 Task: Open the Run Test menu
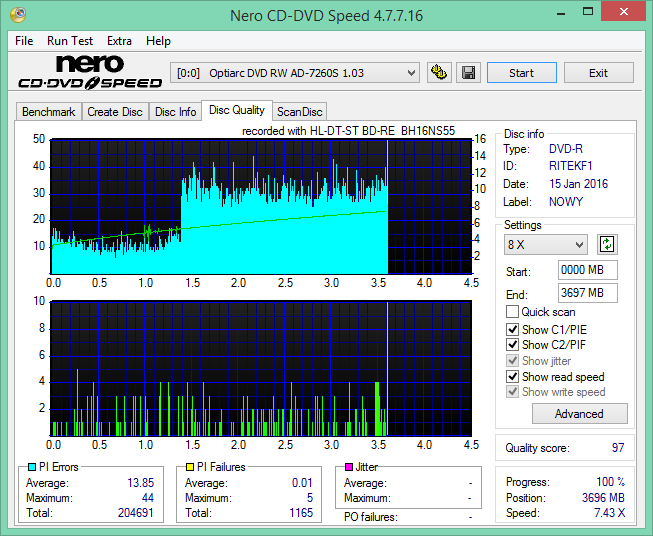point(70,41)
